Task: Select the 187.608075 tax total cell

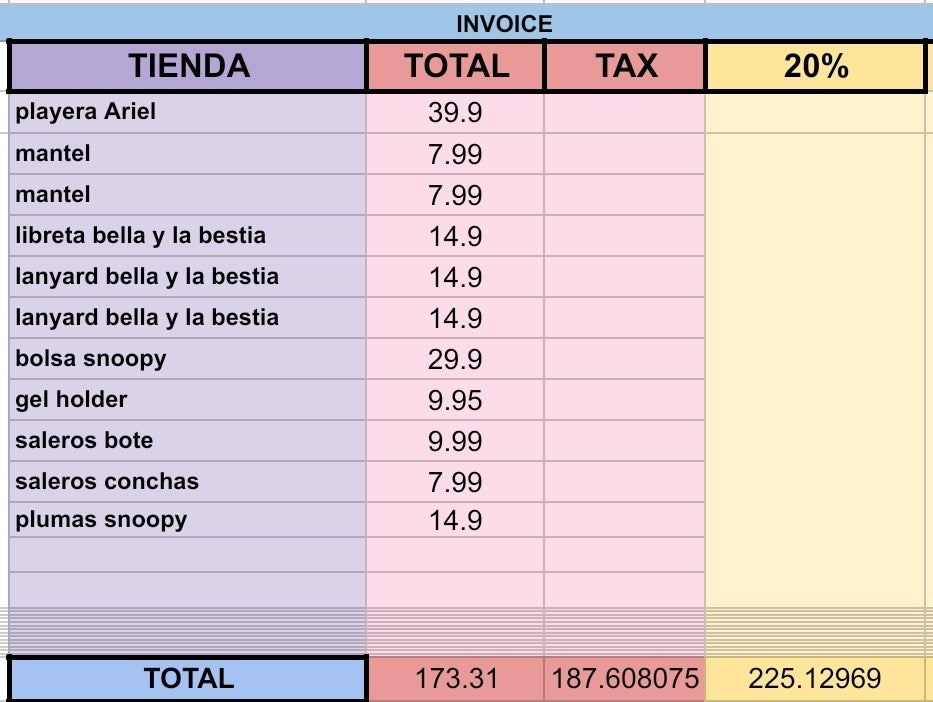Action: pyautogui.click(x=626, y=678)
